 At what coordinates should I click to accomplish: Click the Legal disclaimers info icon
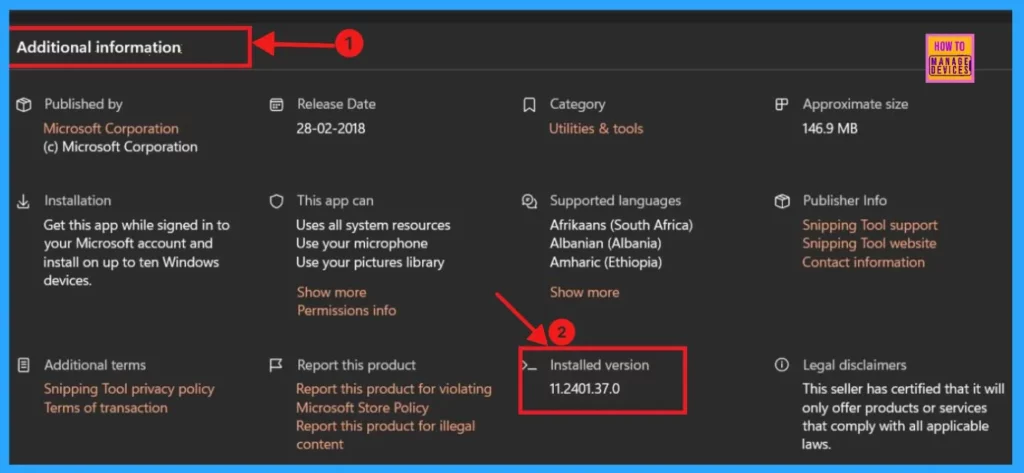coord(782,365)
